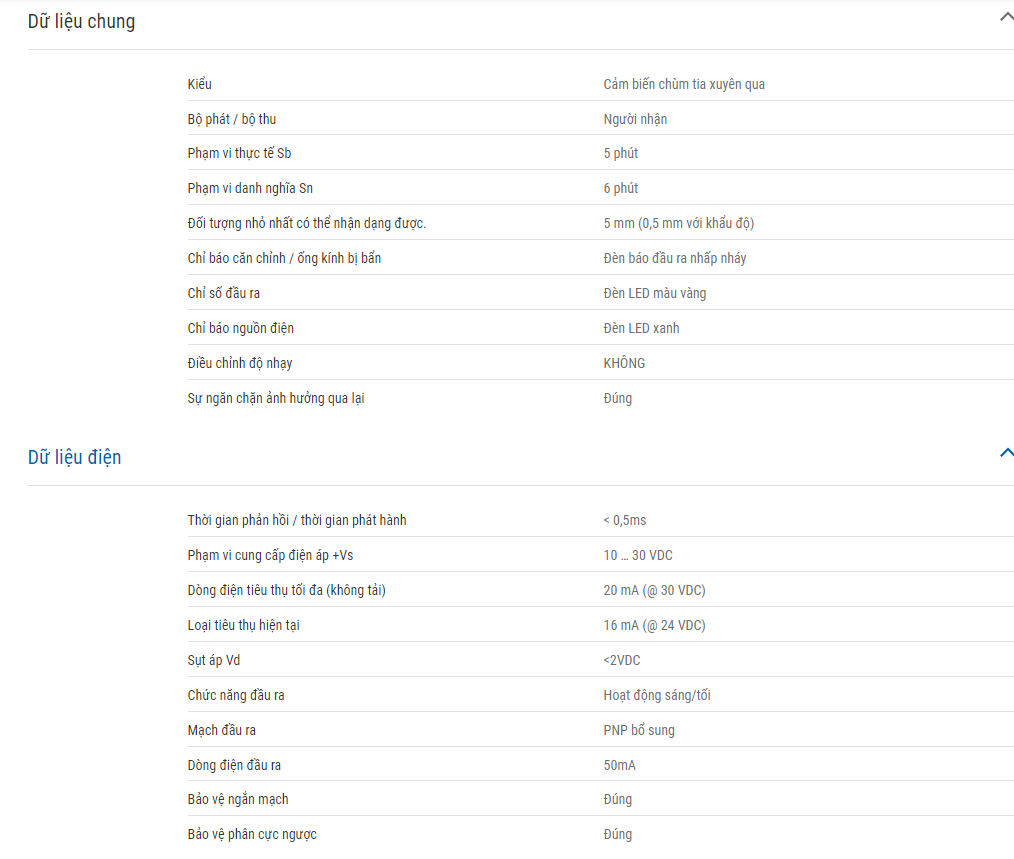1014x859 pixels.
Task: Click the Cảm biến chùm tia xuyên qua value
Action: (x=684, y=84)
